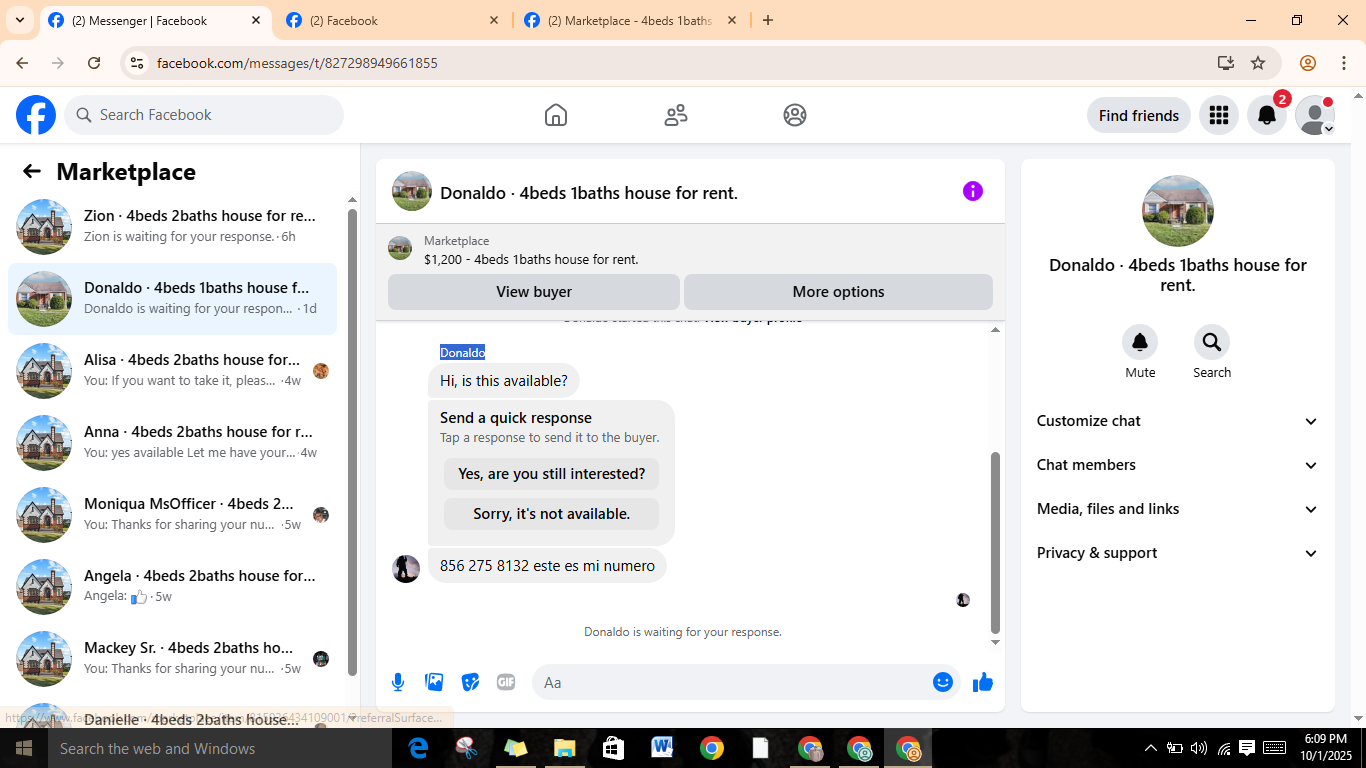Click the conversation list scrollbar
Screen dimensions: 1366x768
[x=352, y=440]
